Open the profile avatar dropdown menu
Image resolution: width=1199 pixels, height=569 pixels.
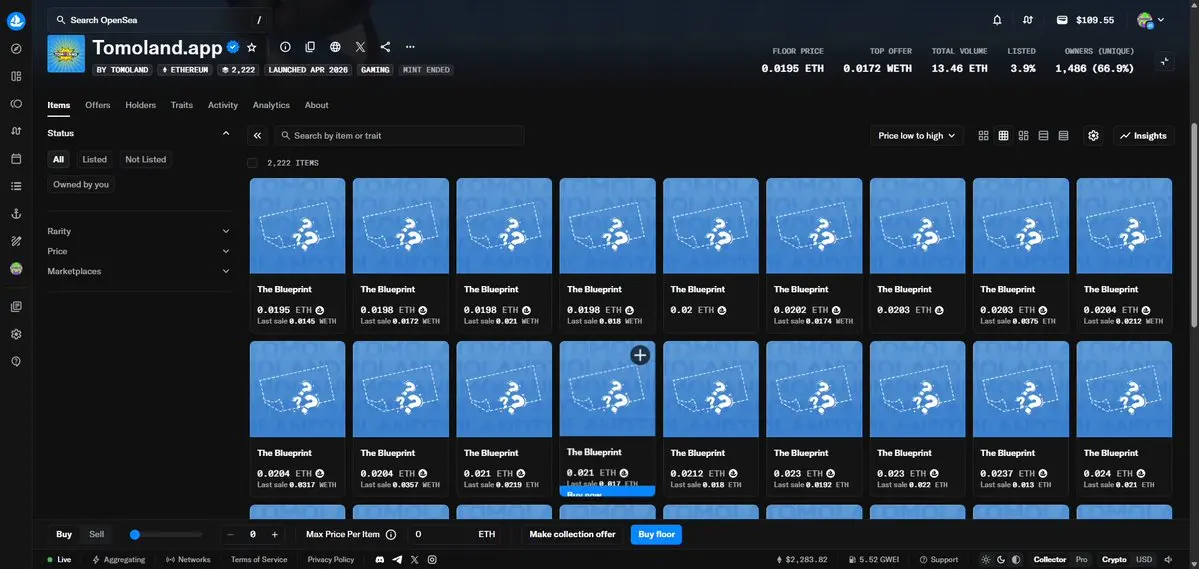pos(1151,21)
